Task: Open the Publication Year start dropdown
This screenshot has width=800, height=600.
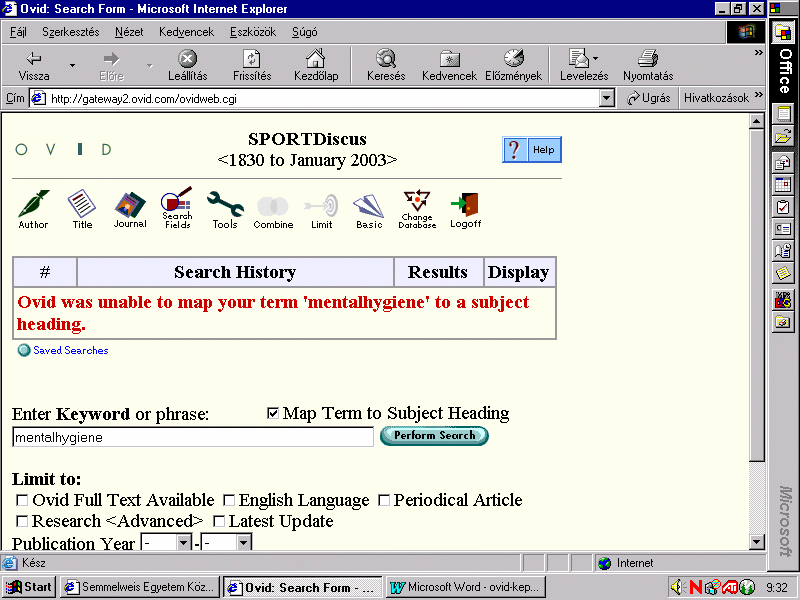Action: (x=184, y=542)
